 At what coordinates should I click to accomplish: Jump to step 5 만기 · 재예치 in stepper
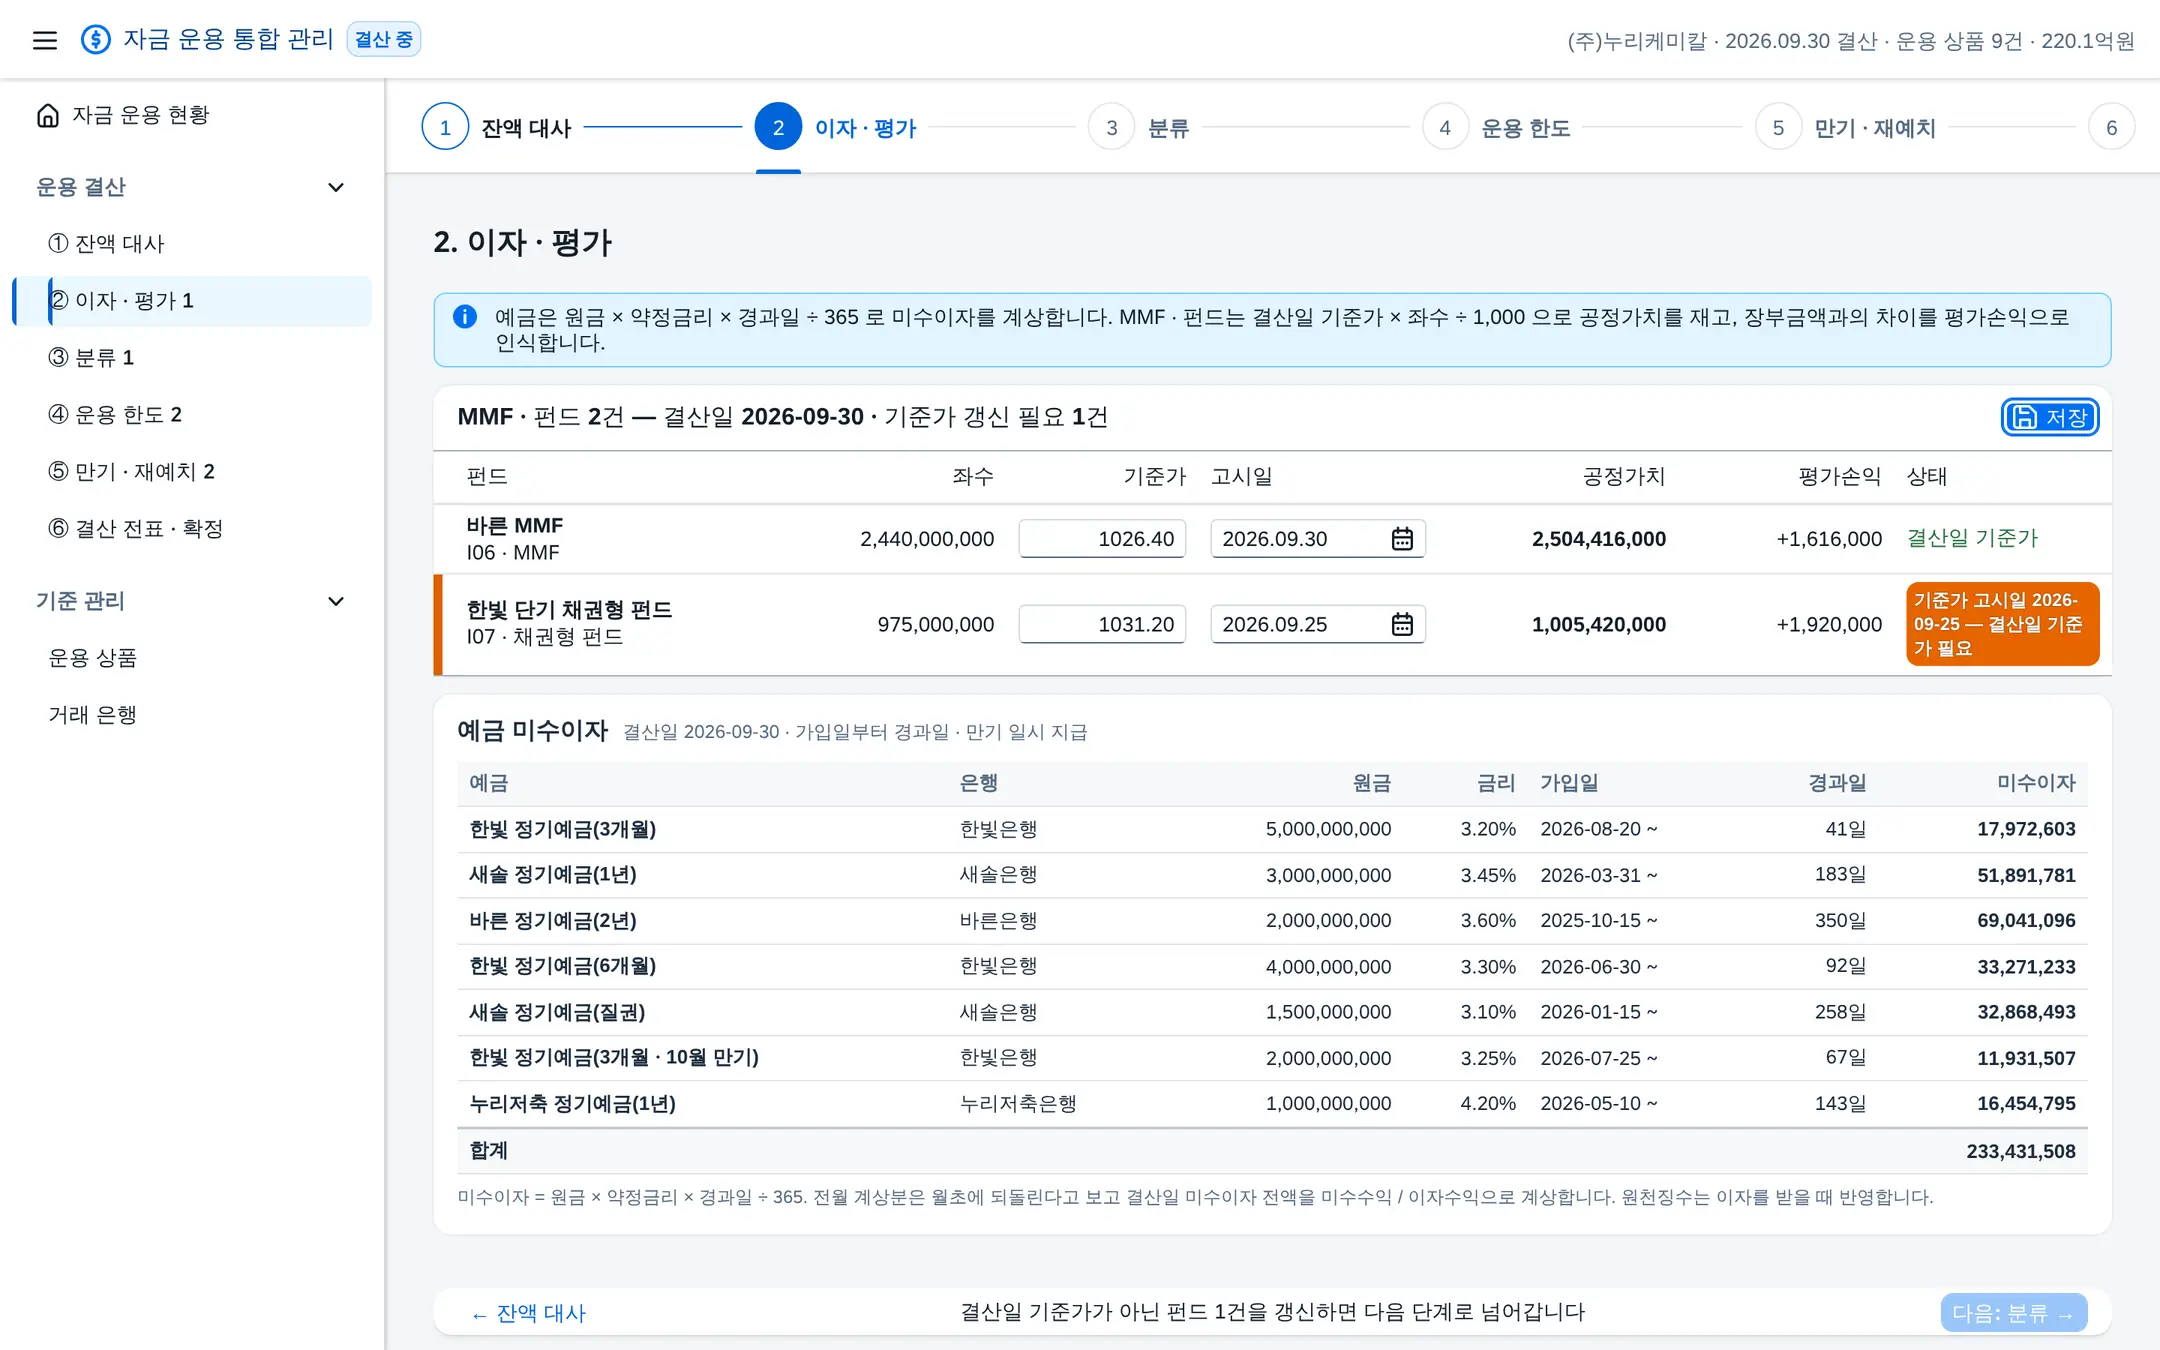point(1846,128)
